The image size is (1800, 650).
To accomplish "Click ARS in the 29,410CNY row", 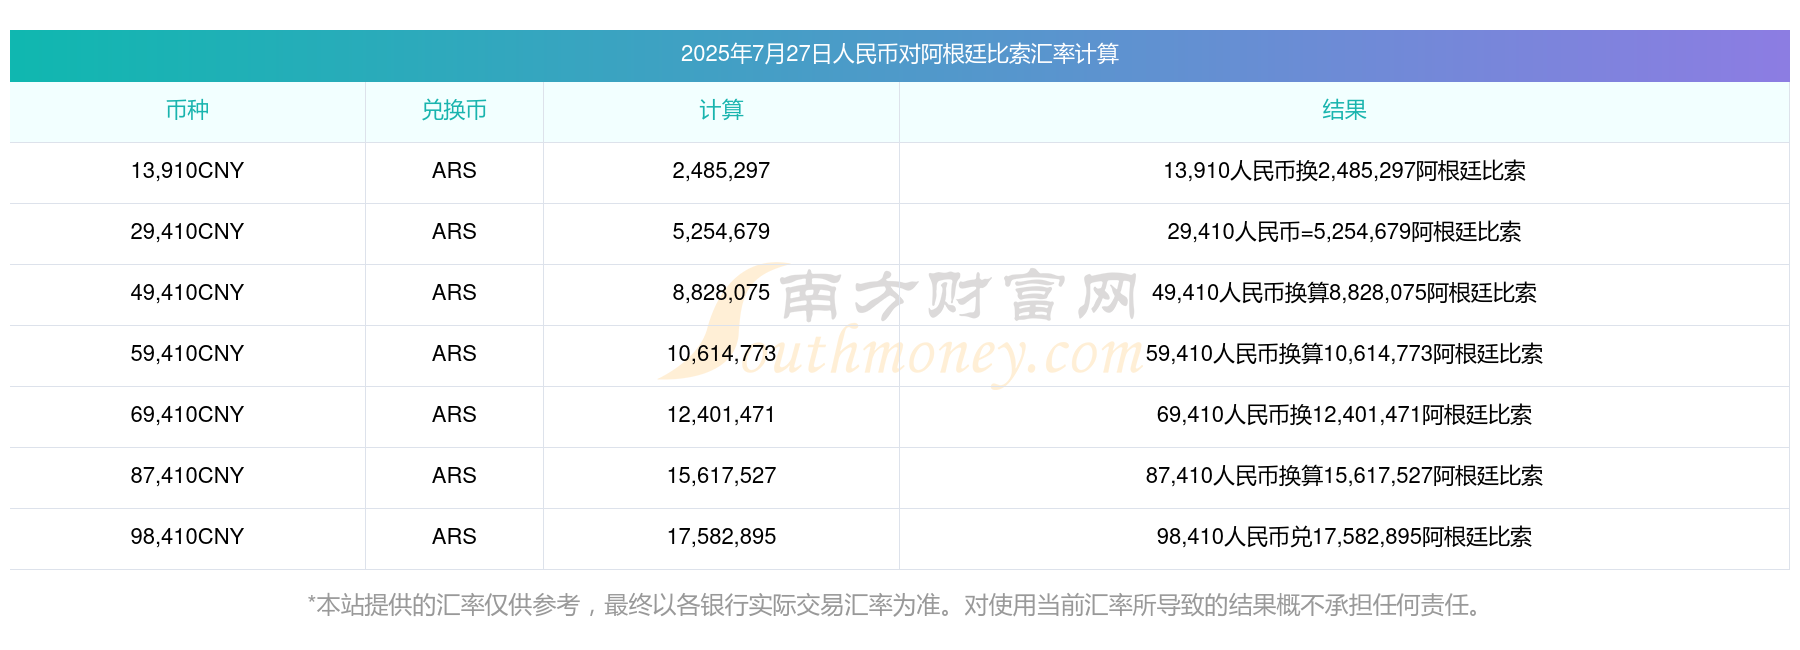I will click(x=454, y=232).
